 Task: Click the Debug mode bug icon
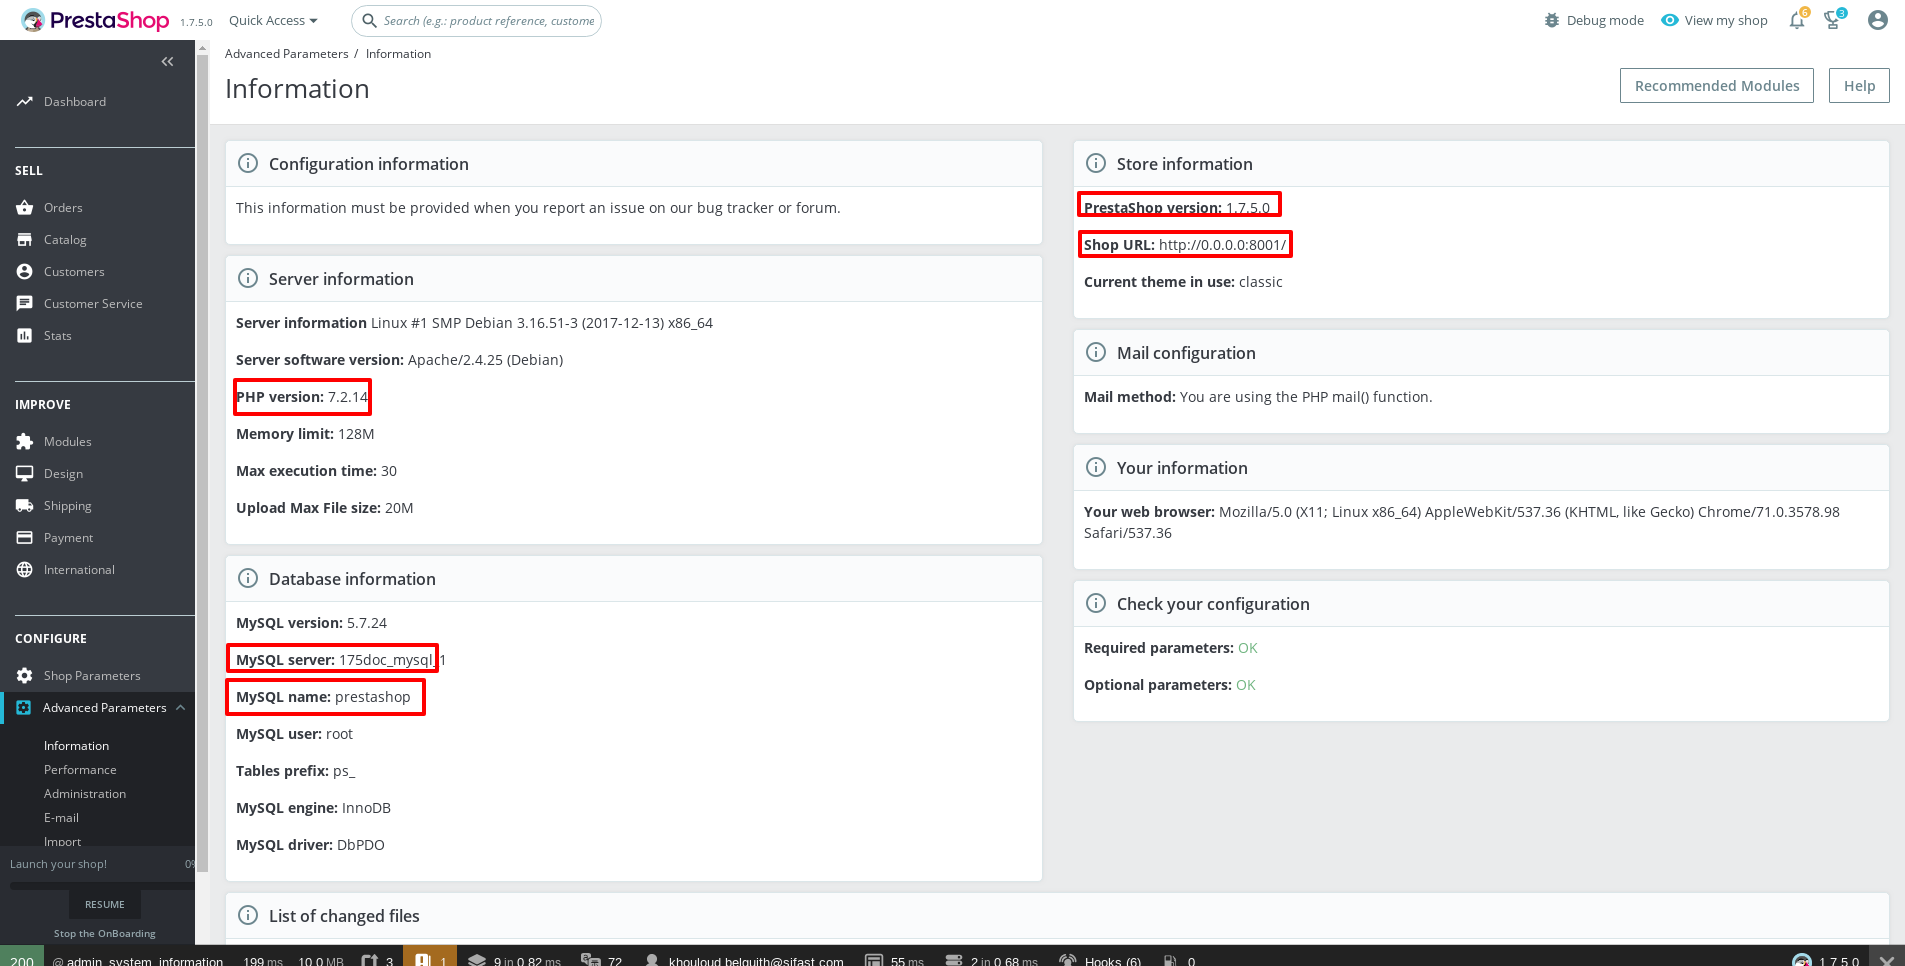1552,20
